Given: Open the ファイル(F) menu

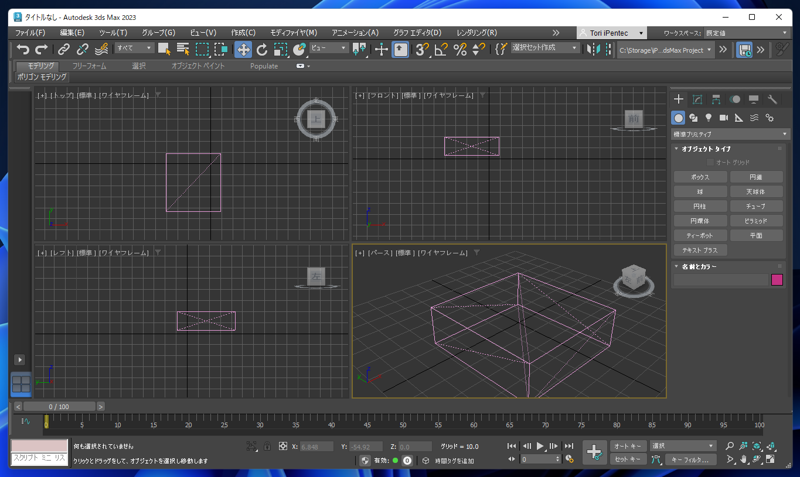Looking at the screenshot, I should tap(30, 33).
